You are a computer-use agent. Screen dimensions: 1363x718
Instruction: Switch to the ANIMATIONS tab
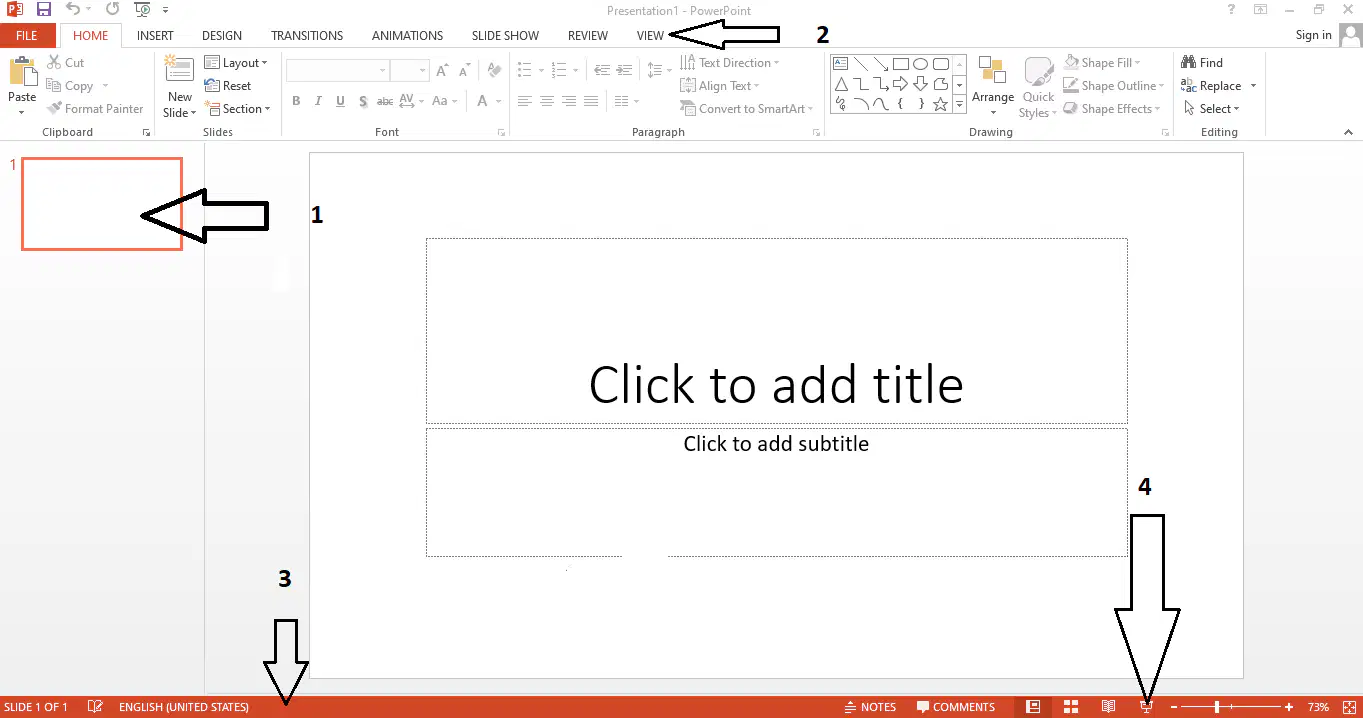(407, 35)
